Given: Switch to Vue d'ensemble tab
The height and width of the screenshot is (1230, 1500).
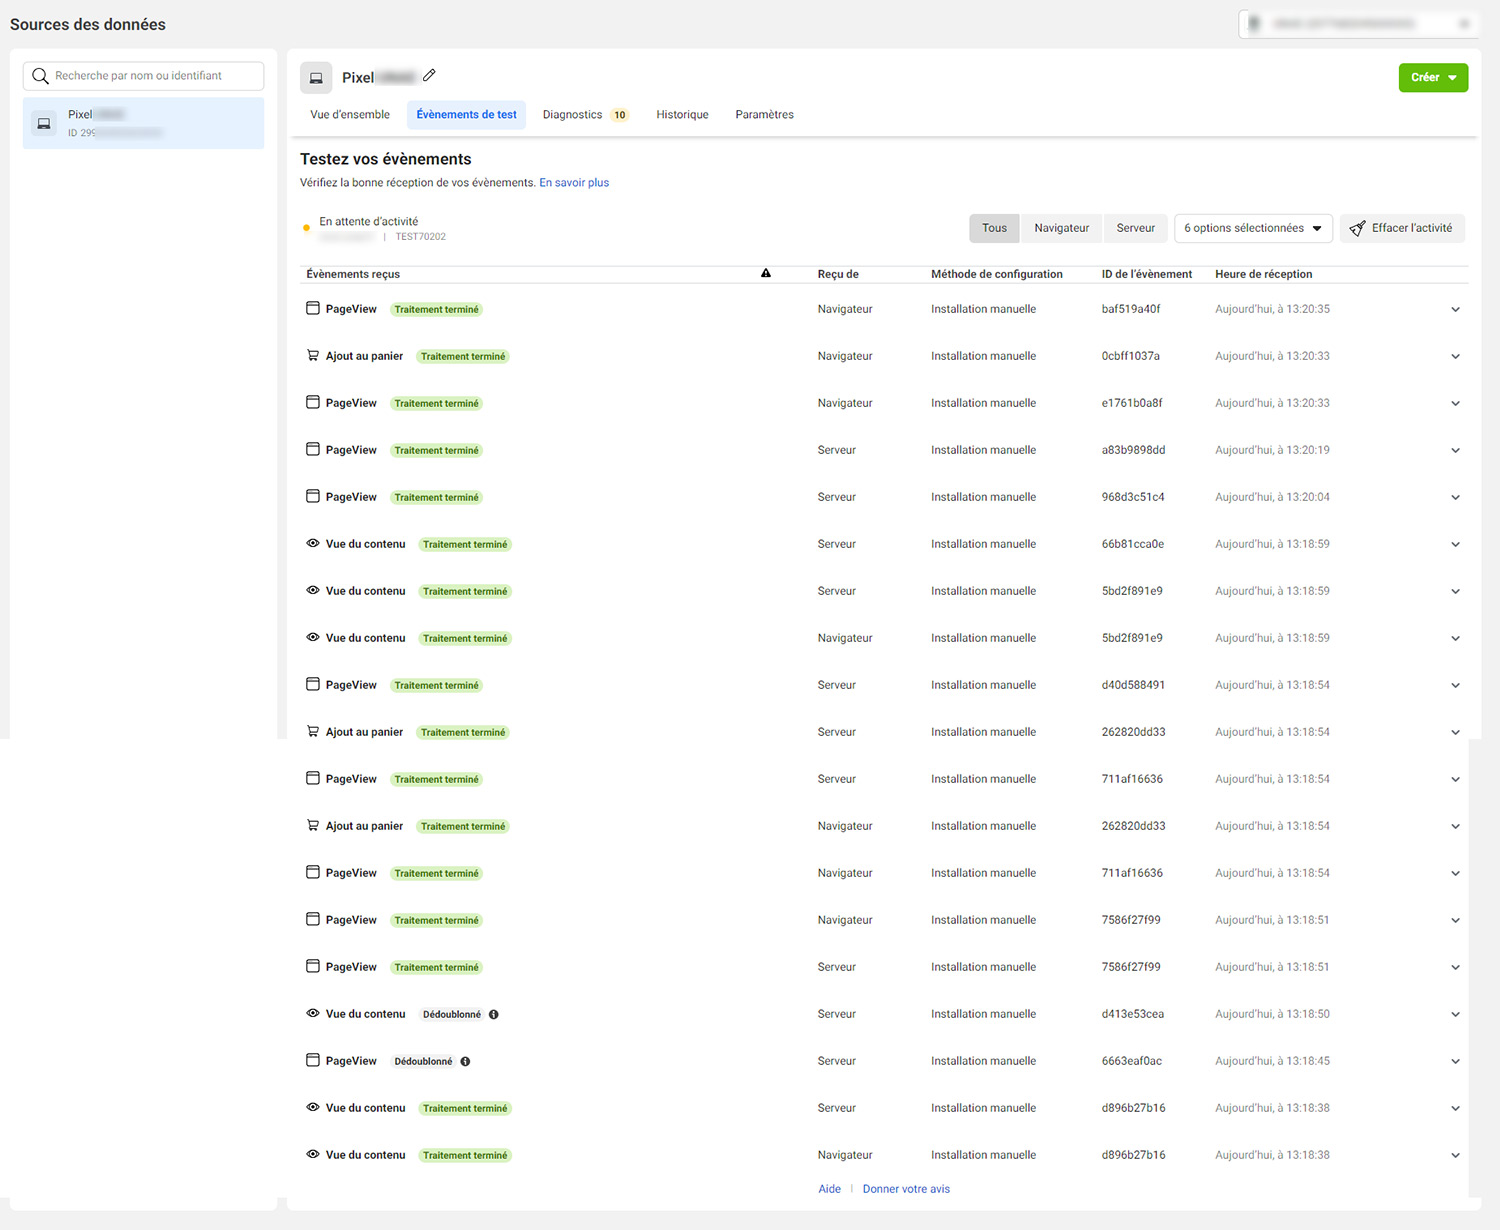Looking at the screenshot, I should coord(350,115).
